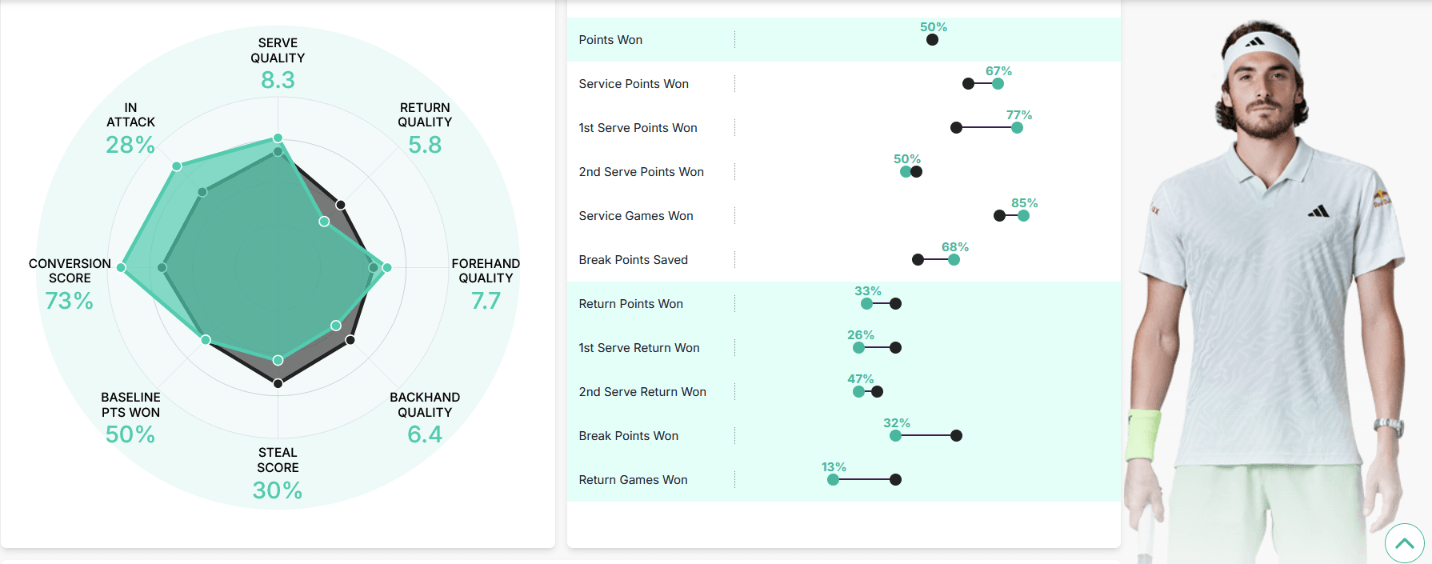Click the green 13% Return Games Won marker
Viewport: 1432px width, 564px height.
pyautogui.click(x=833, y=480)
